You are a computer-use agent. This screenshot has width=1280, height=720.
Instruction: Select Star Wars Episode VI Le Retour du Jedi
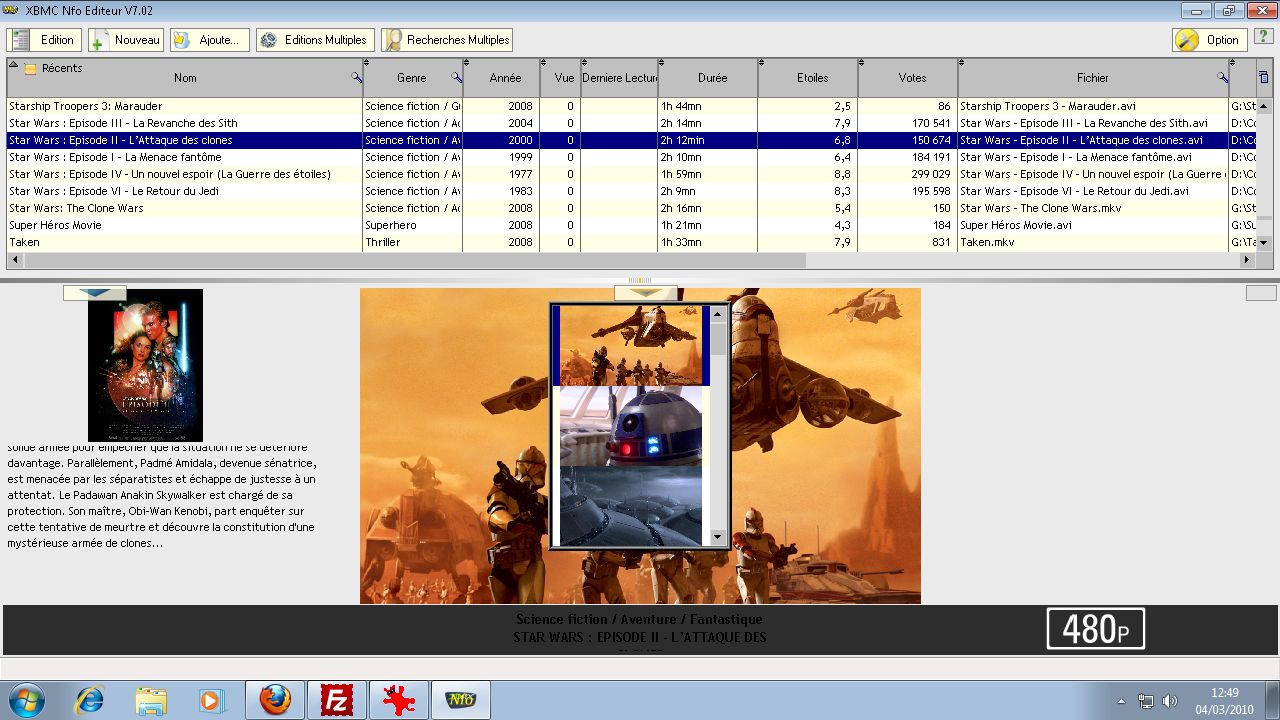point(630,191)
